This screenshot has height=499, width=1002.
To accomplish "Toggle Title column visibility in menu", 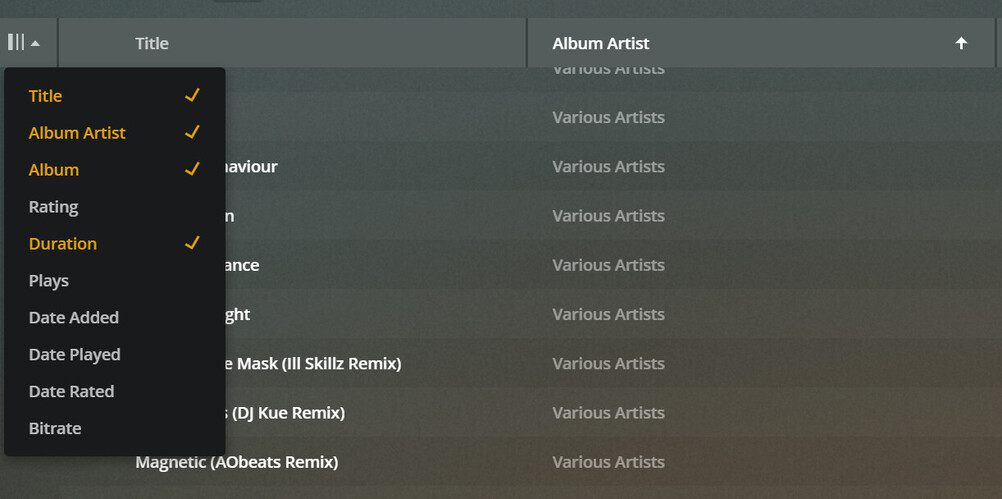I will [46, 96].
